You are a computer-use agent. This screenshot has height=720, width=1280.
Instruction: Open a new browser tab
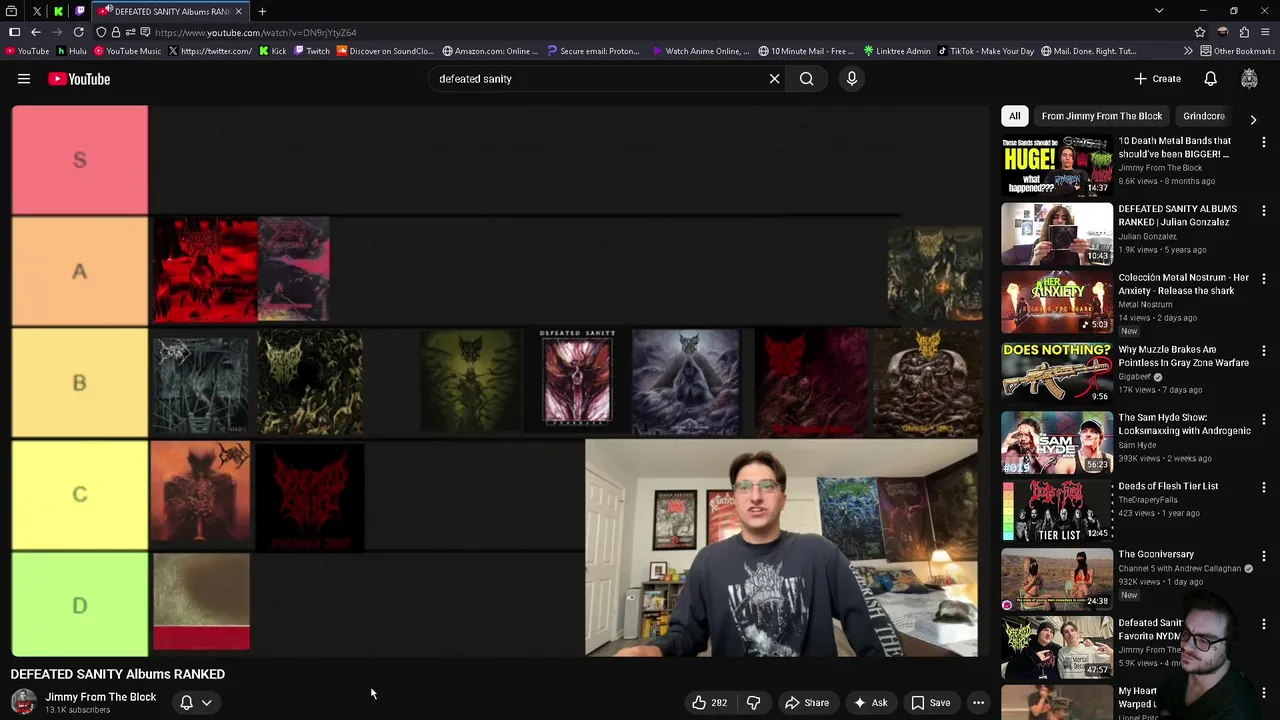pyautogui.click(x=262, y=11)
